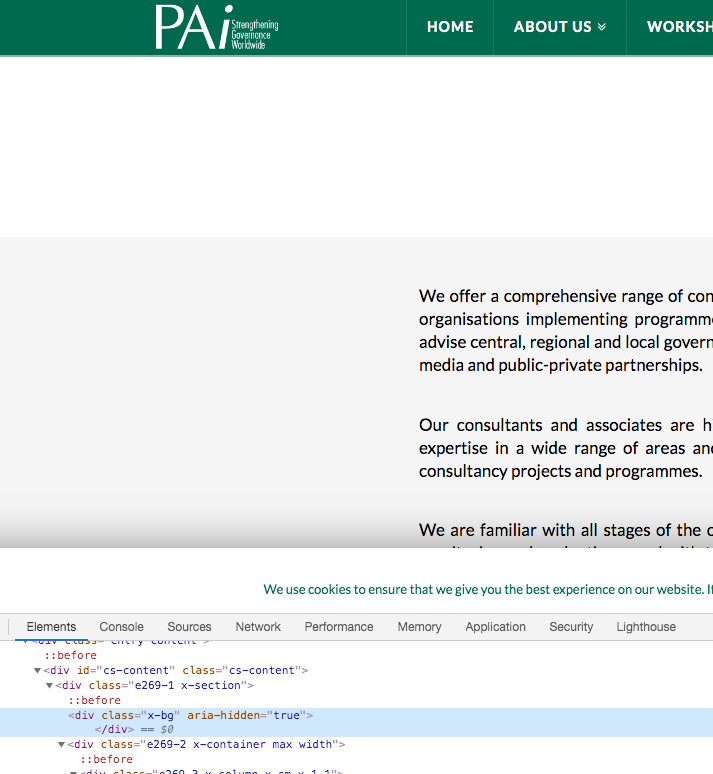713x774 pixels.
Task: Click paragraph starting "Our consultants and associates"
Action: (x=566, y=448)
